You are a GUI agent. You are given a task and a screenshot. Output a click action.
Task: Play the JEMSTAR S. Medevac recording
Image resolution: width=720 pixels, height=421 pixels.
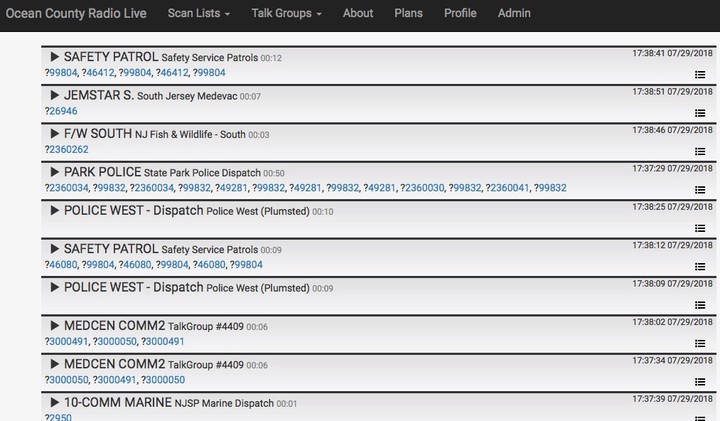pyautogui.click(x=55, y=95)
